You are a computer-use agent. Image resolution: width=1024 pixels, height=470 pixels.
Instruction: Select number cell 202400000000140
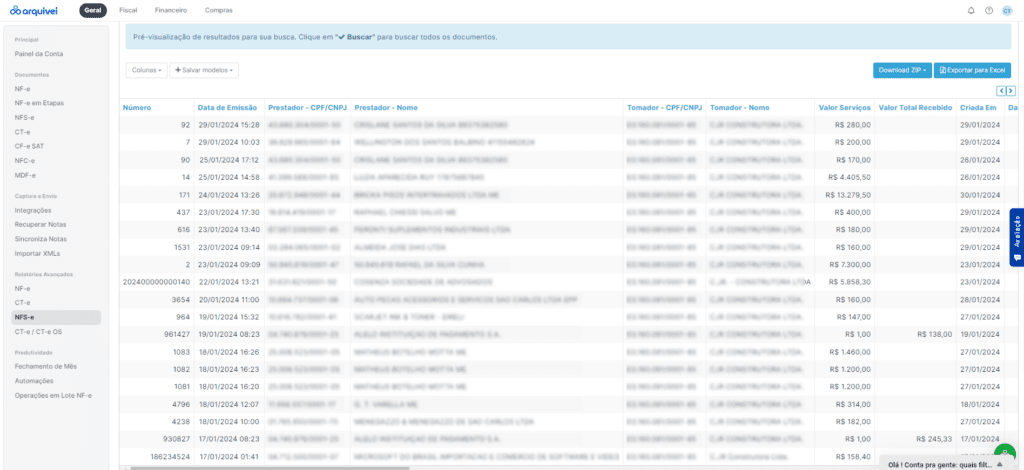[157, 282]
